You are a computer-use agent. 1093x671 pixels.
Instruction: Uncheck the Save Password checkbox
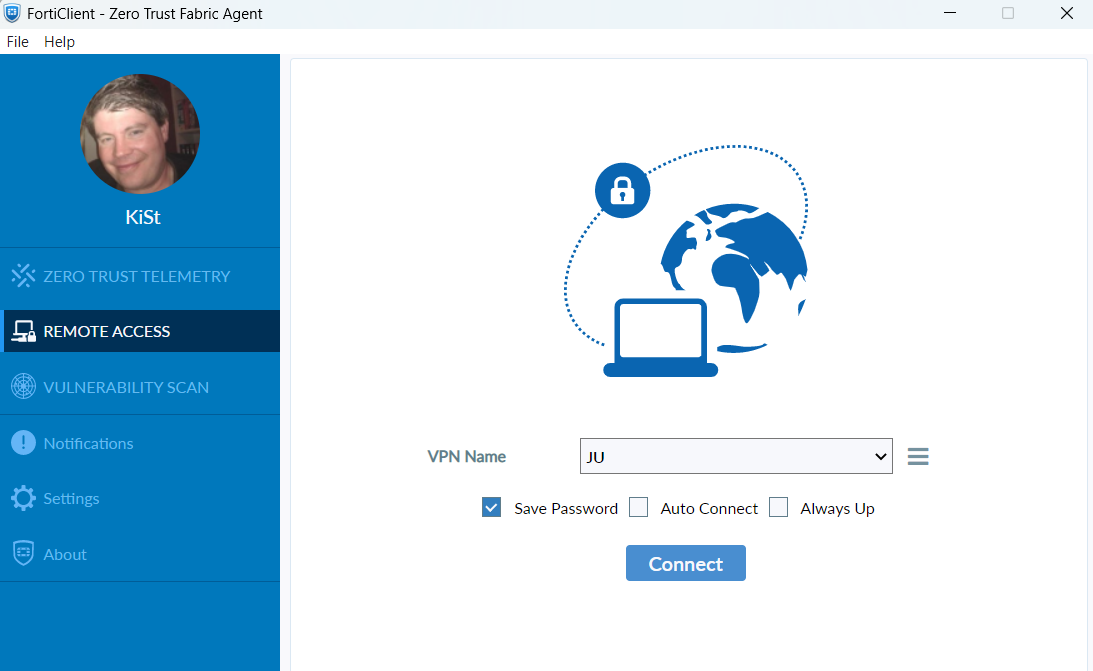click(491, 508)
